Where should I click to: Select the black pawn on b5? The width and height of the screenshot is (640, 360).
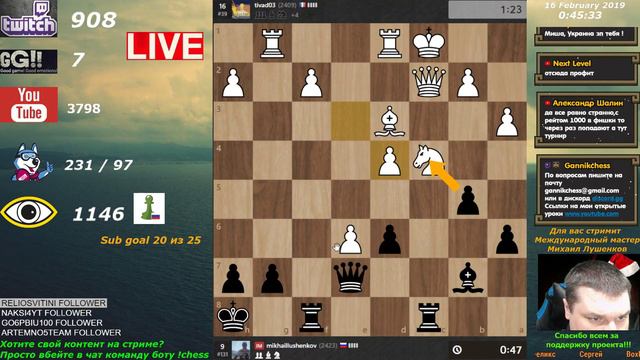[468, 200]
